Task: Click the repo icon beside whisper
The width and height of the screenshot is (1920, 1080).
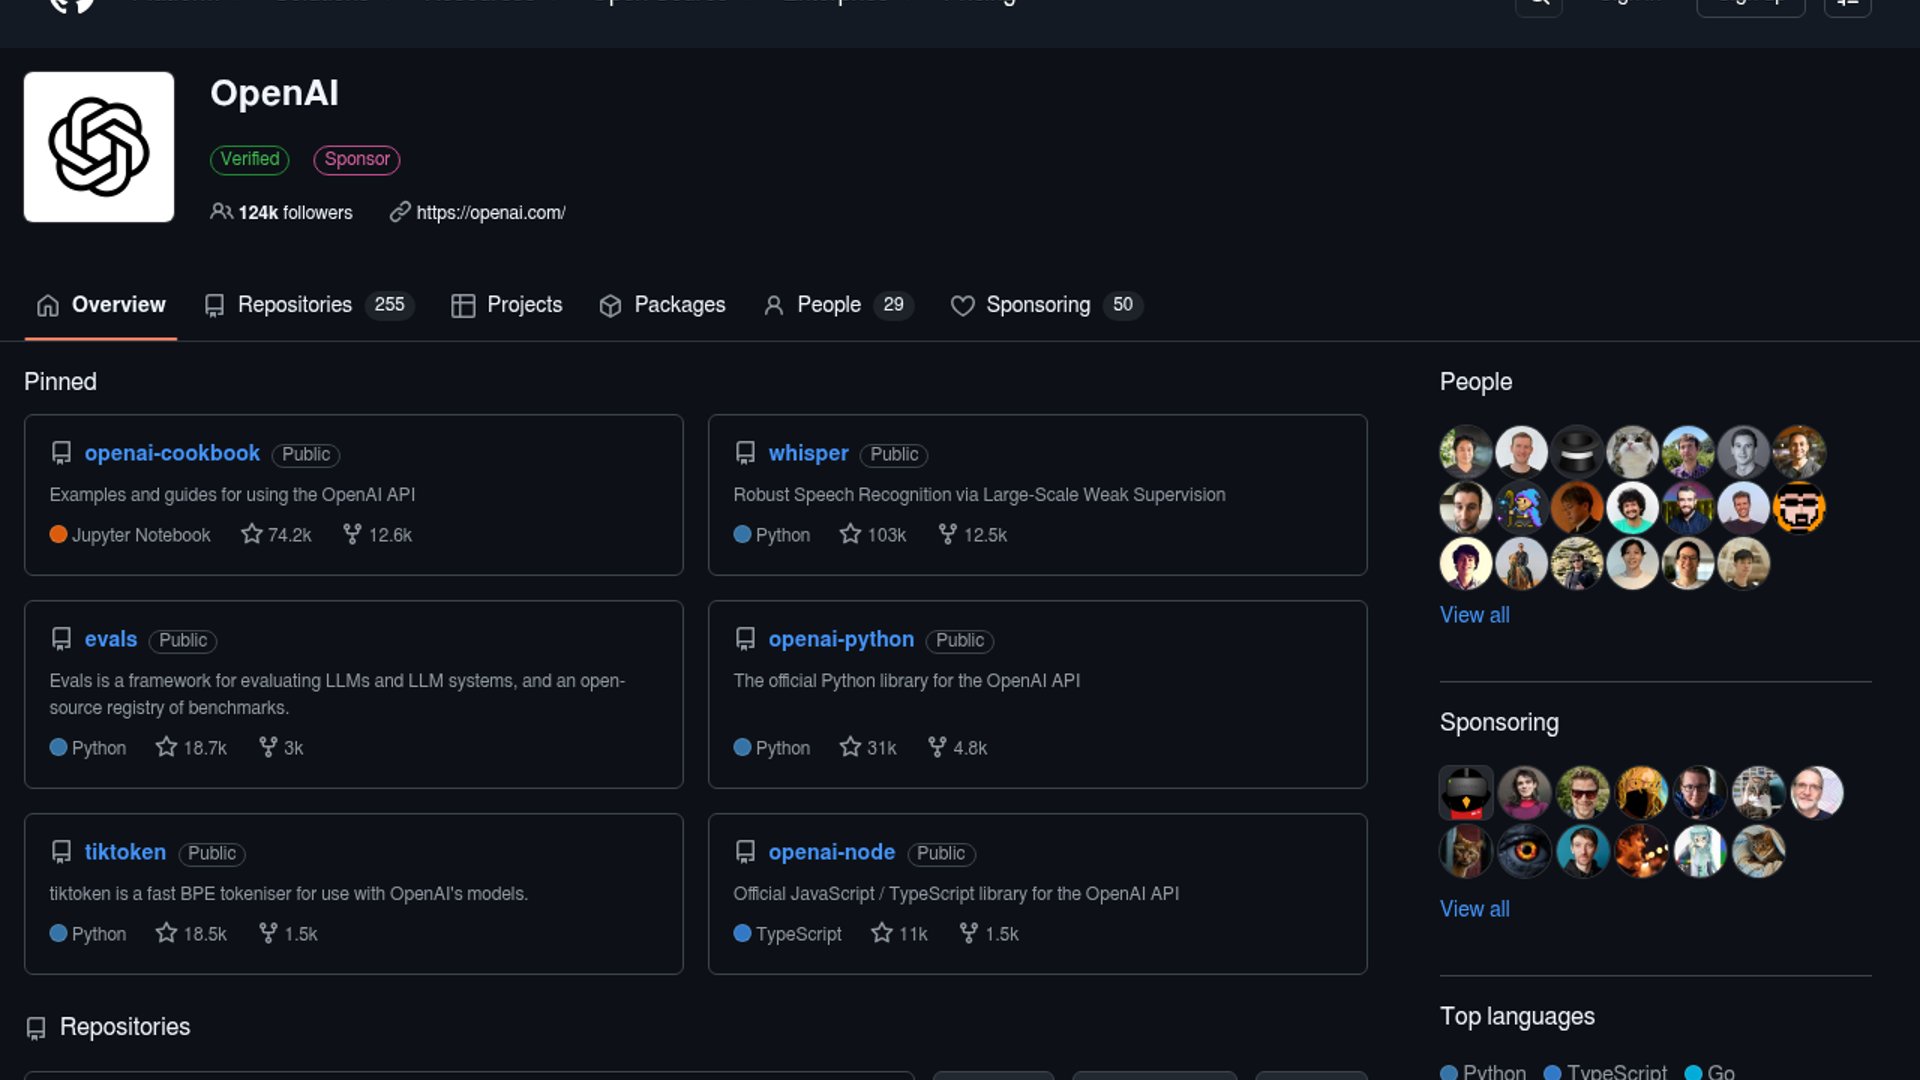Action: pos(745,453)
